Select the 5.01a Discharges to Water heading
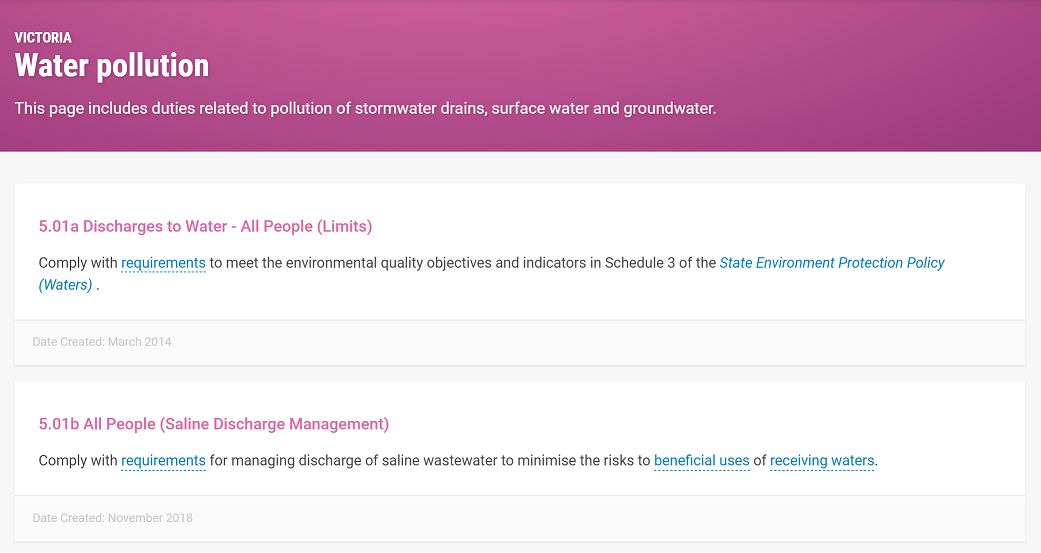The height and width of the screenshot is (553, 1041). [x=205, y=226]
